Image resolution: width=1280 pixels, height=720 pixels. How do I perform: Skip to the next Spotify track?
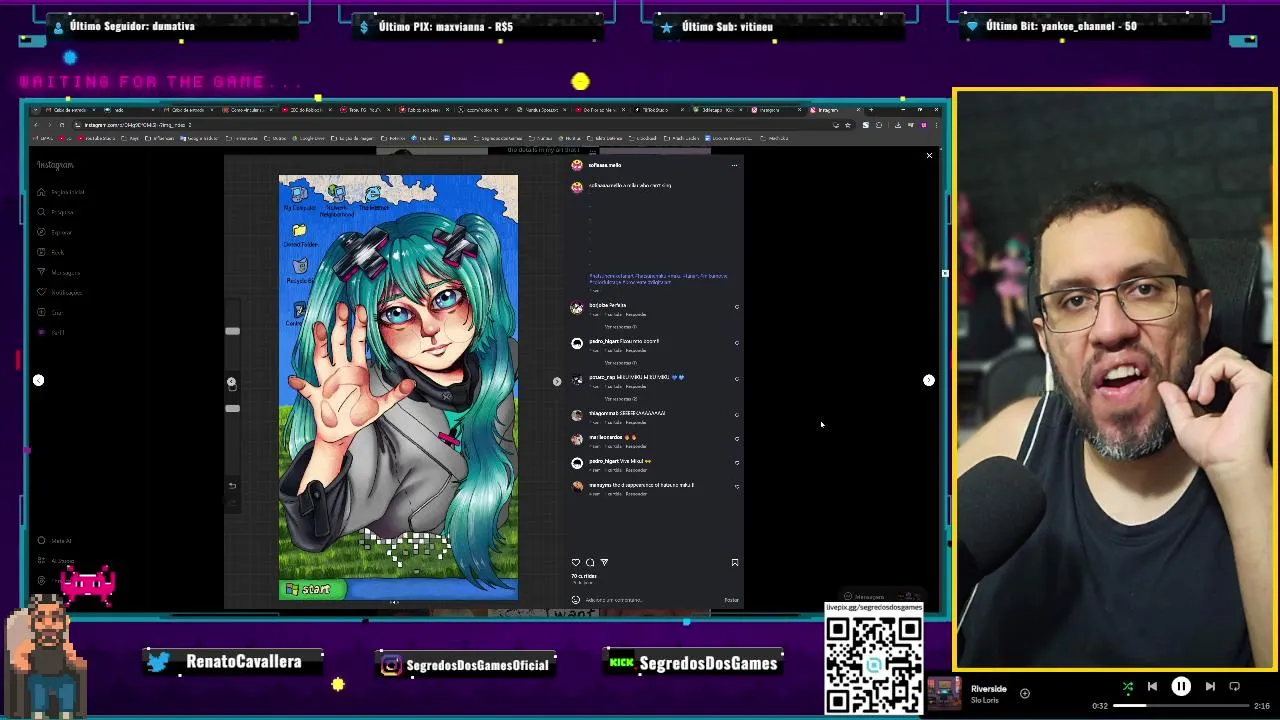point(1210,687)
